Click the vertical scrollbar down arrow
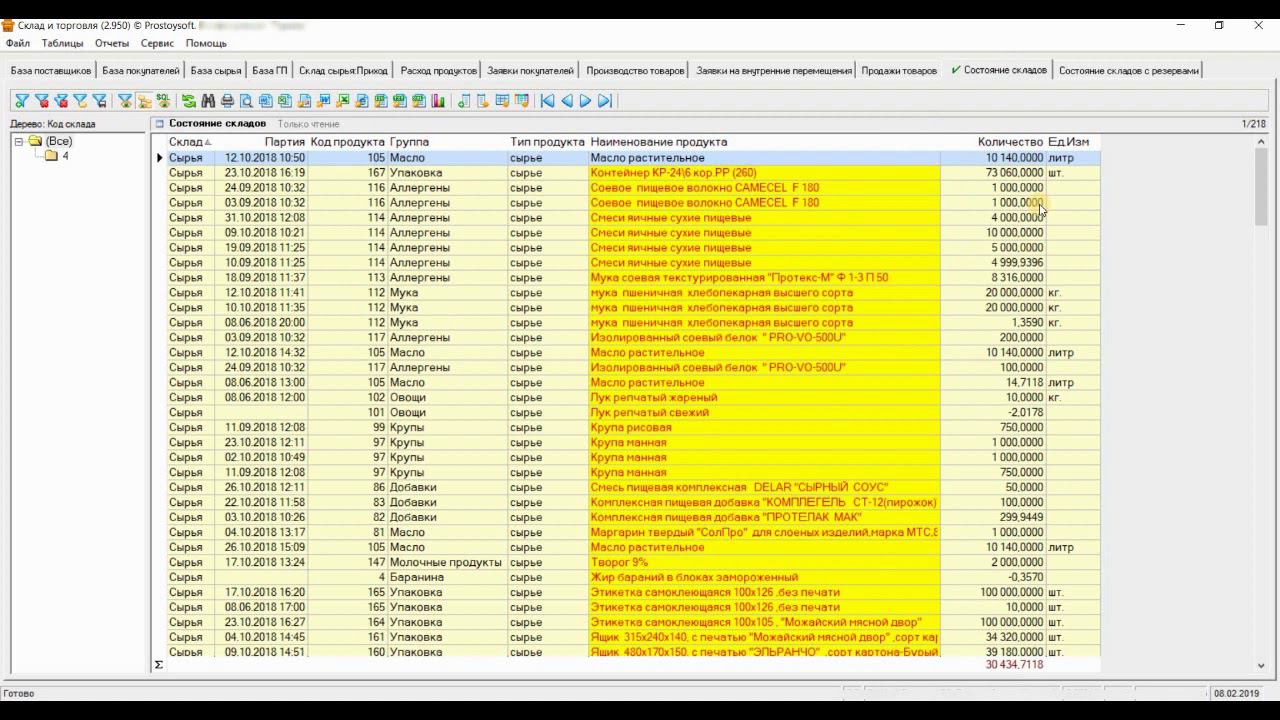Image resolution: width=1280 pixels, height=720 pixels. [1261, 665]
